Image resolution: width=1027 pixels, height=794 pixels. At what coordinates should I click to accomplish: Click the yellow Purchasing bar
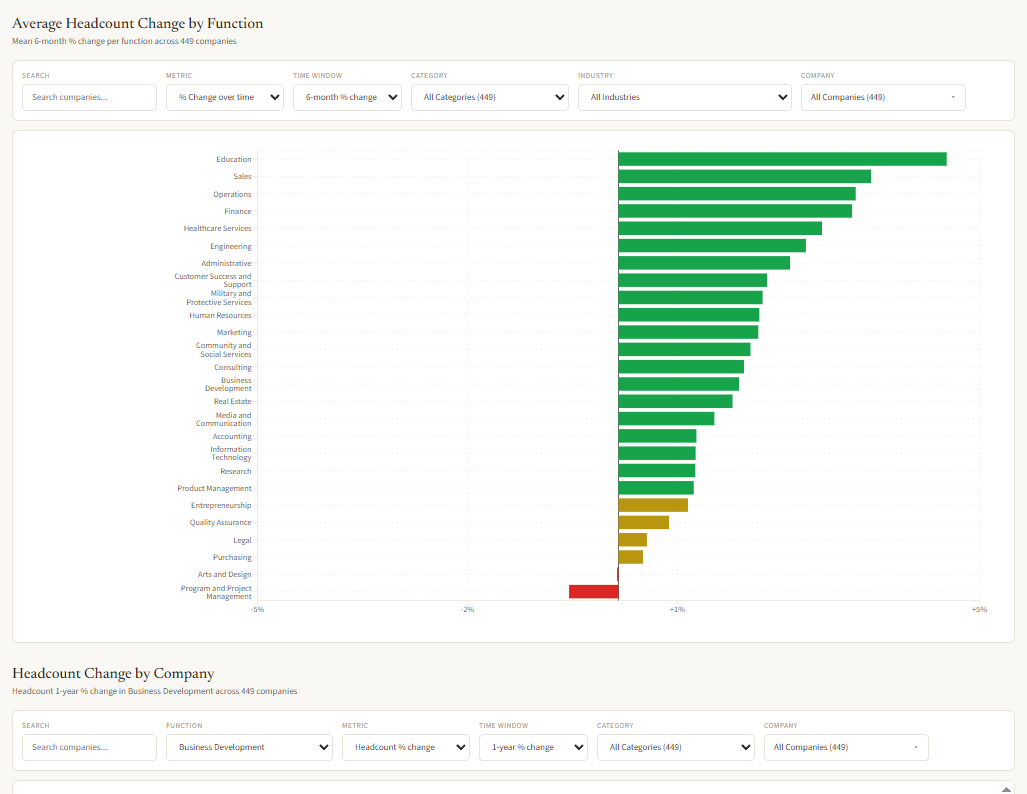click(x=631, y=557)
